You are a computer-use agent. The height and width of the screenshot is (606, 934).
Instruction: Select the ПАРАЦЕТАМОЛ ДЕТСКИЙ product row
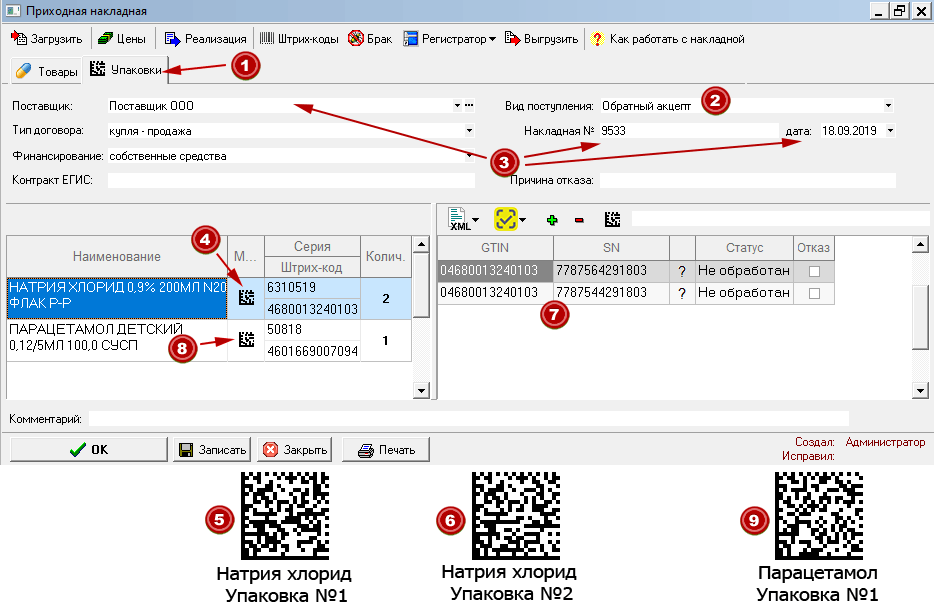[117, 340]
